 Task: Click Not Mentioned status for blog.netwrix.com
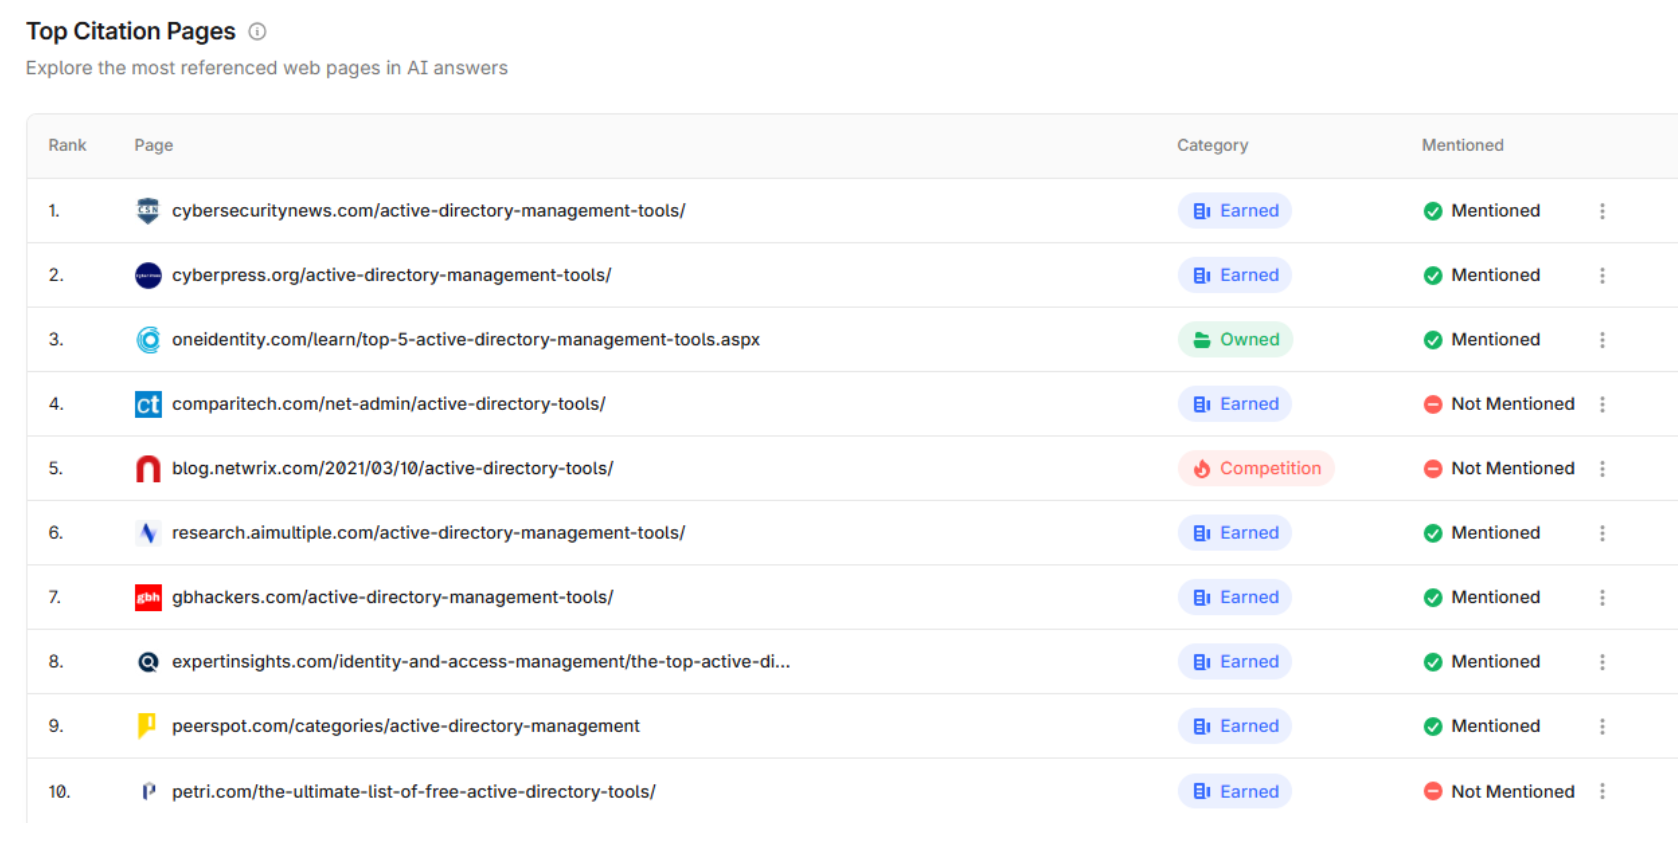[1499, 468]
